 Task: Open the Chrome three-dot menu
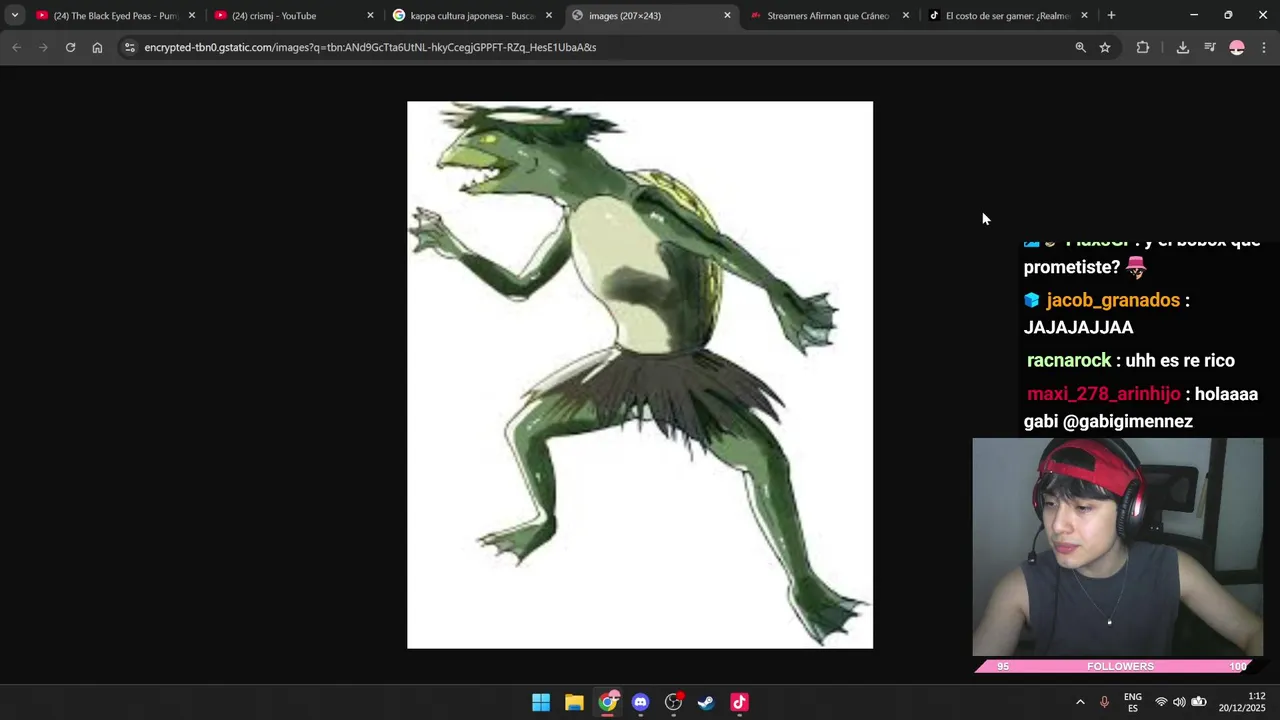click(x=1264, y=47)
